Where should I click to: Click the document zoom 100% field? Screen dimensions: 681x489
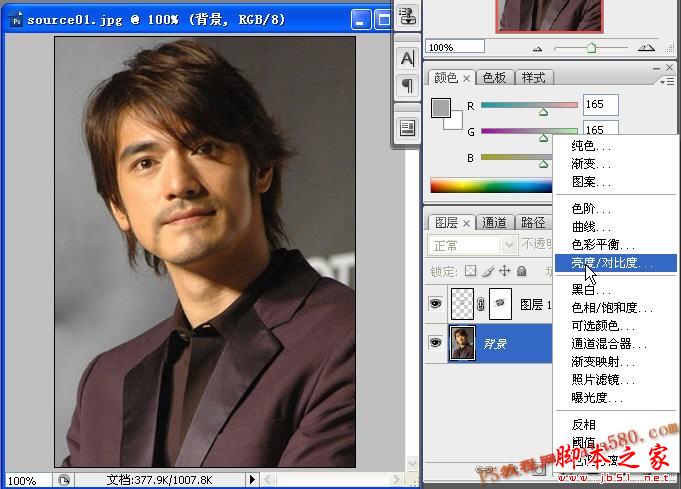click(27, 480)
